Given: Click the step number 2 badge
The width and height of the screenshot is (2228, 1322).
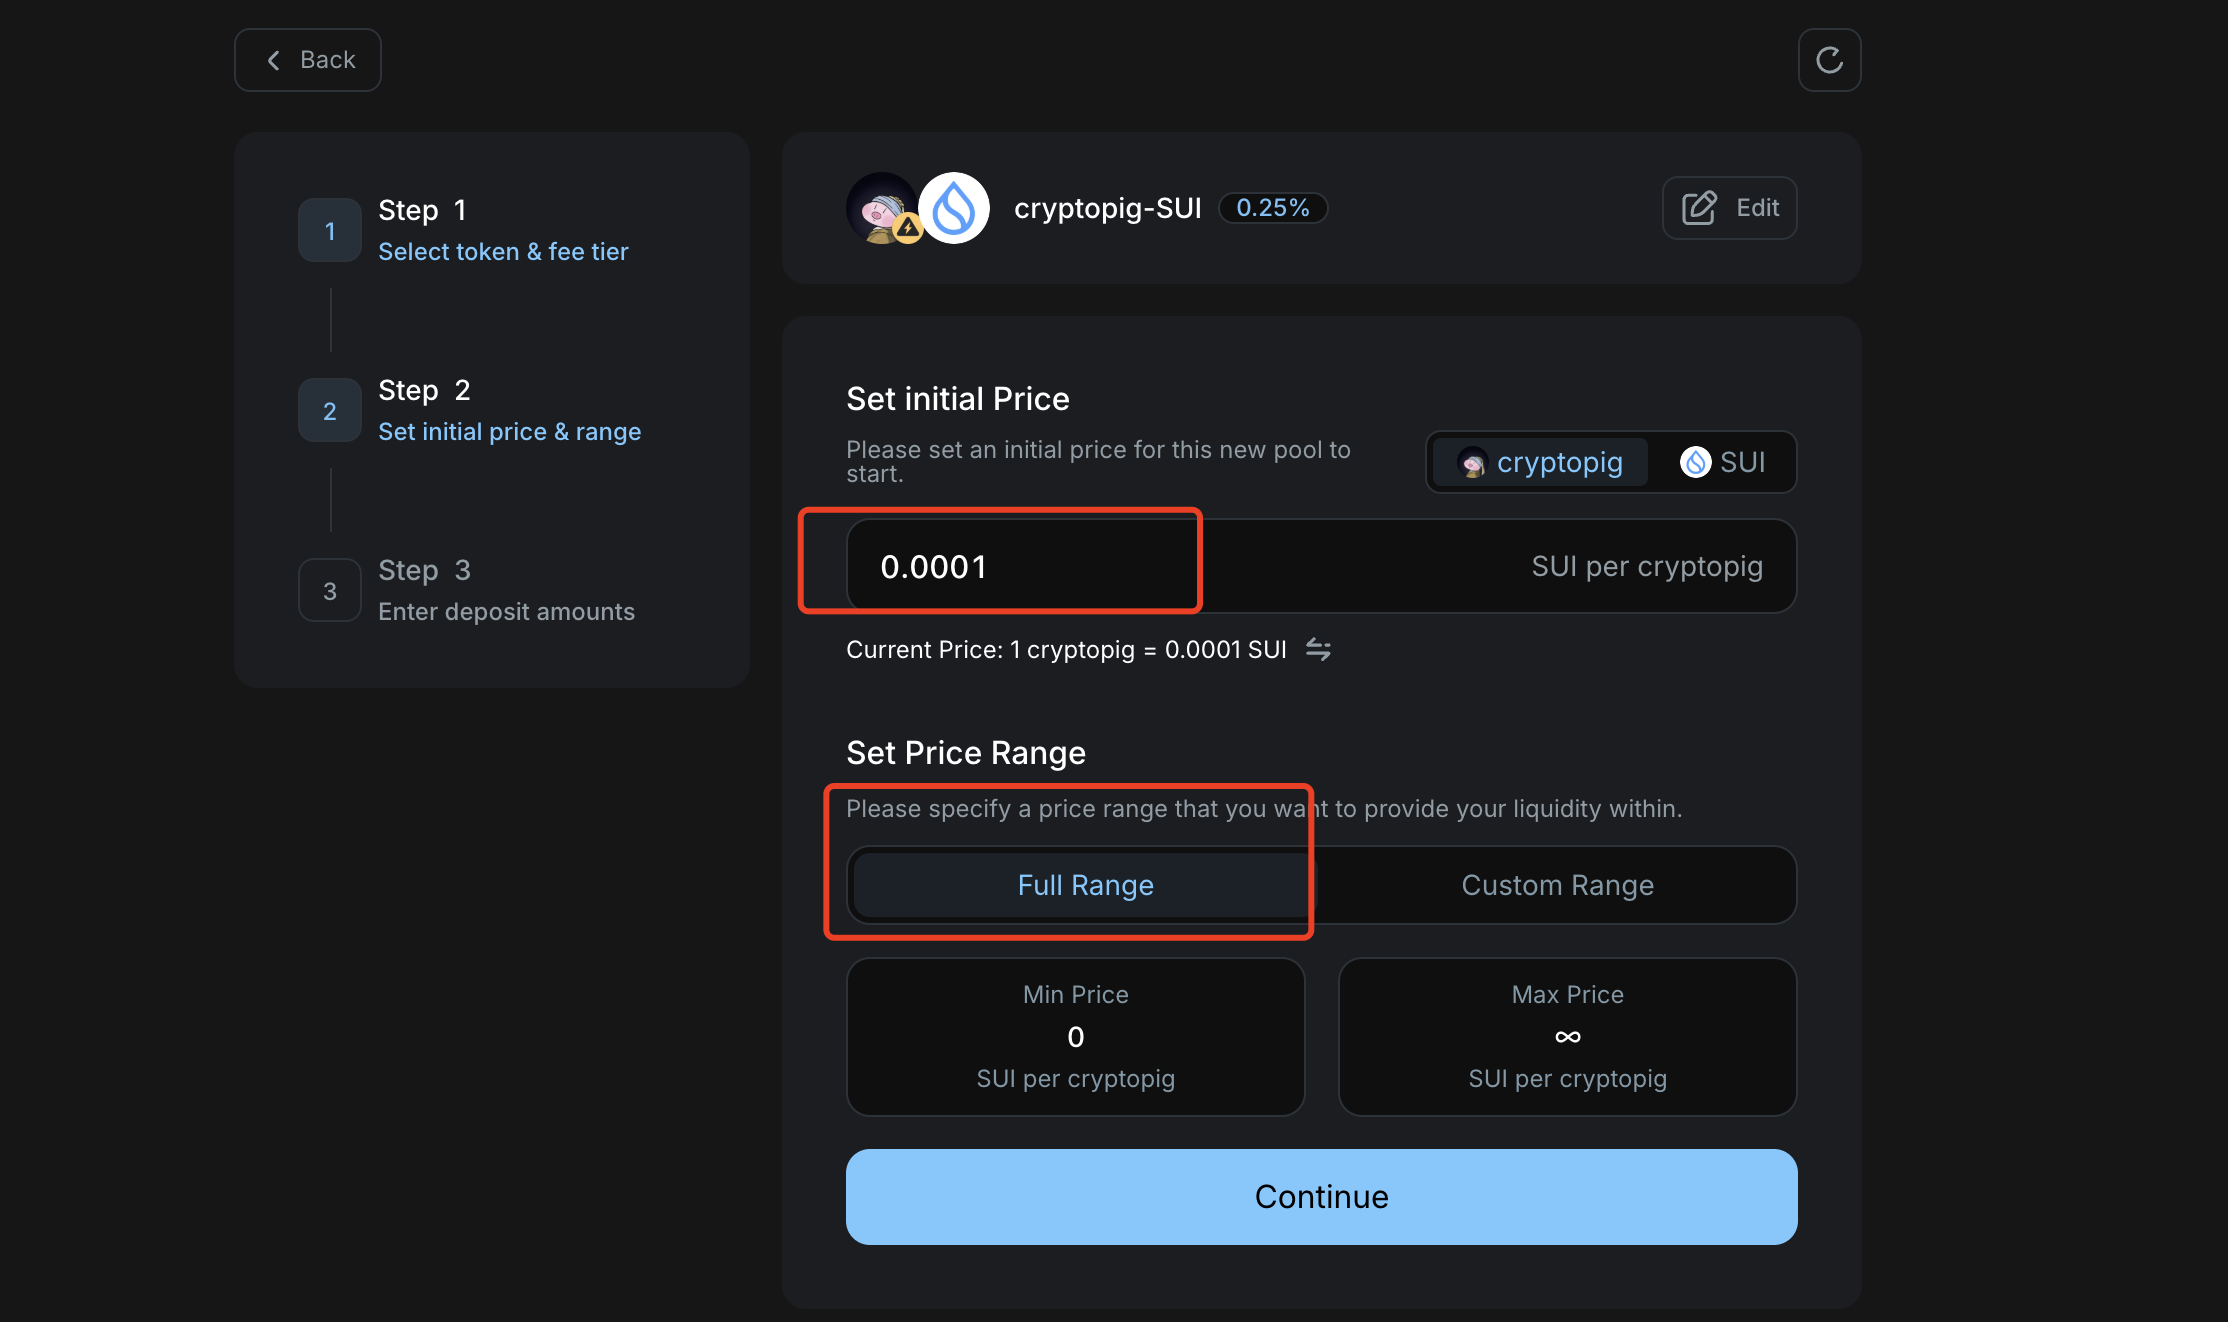Looking at the screenshot, I should click(330, 410).
